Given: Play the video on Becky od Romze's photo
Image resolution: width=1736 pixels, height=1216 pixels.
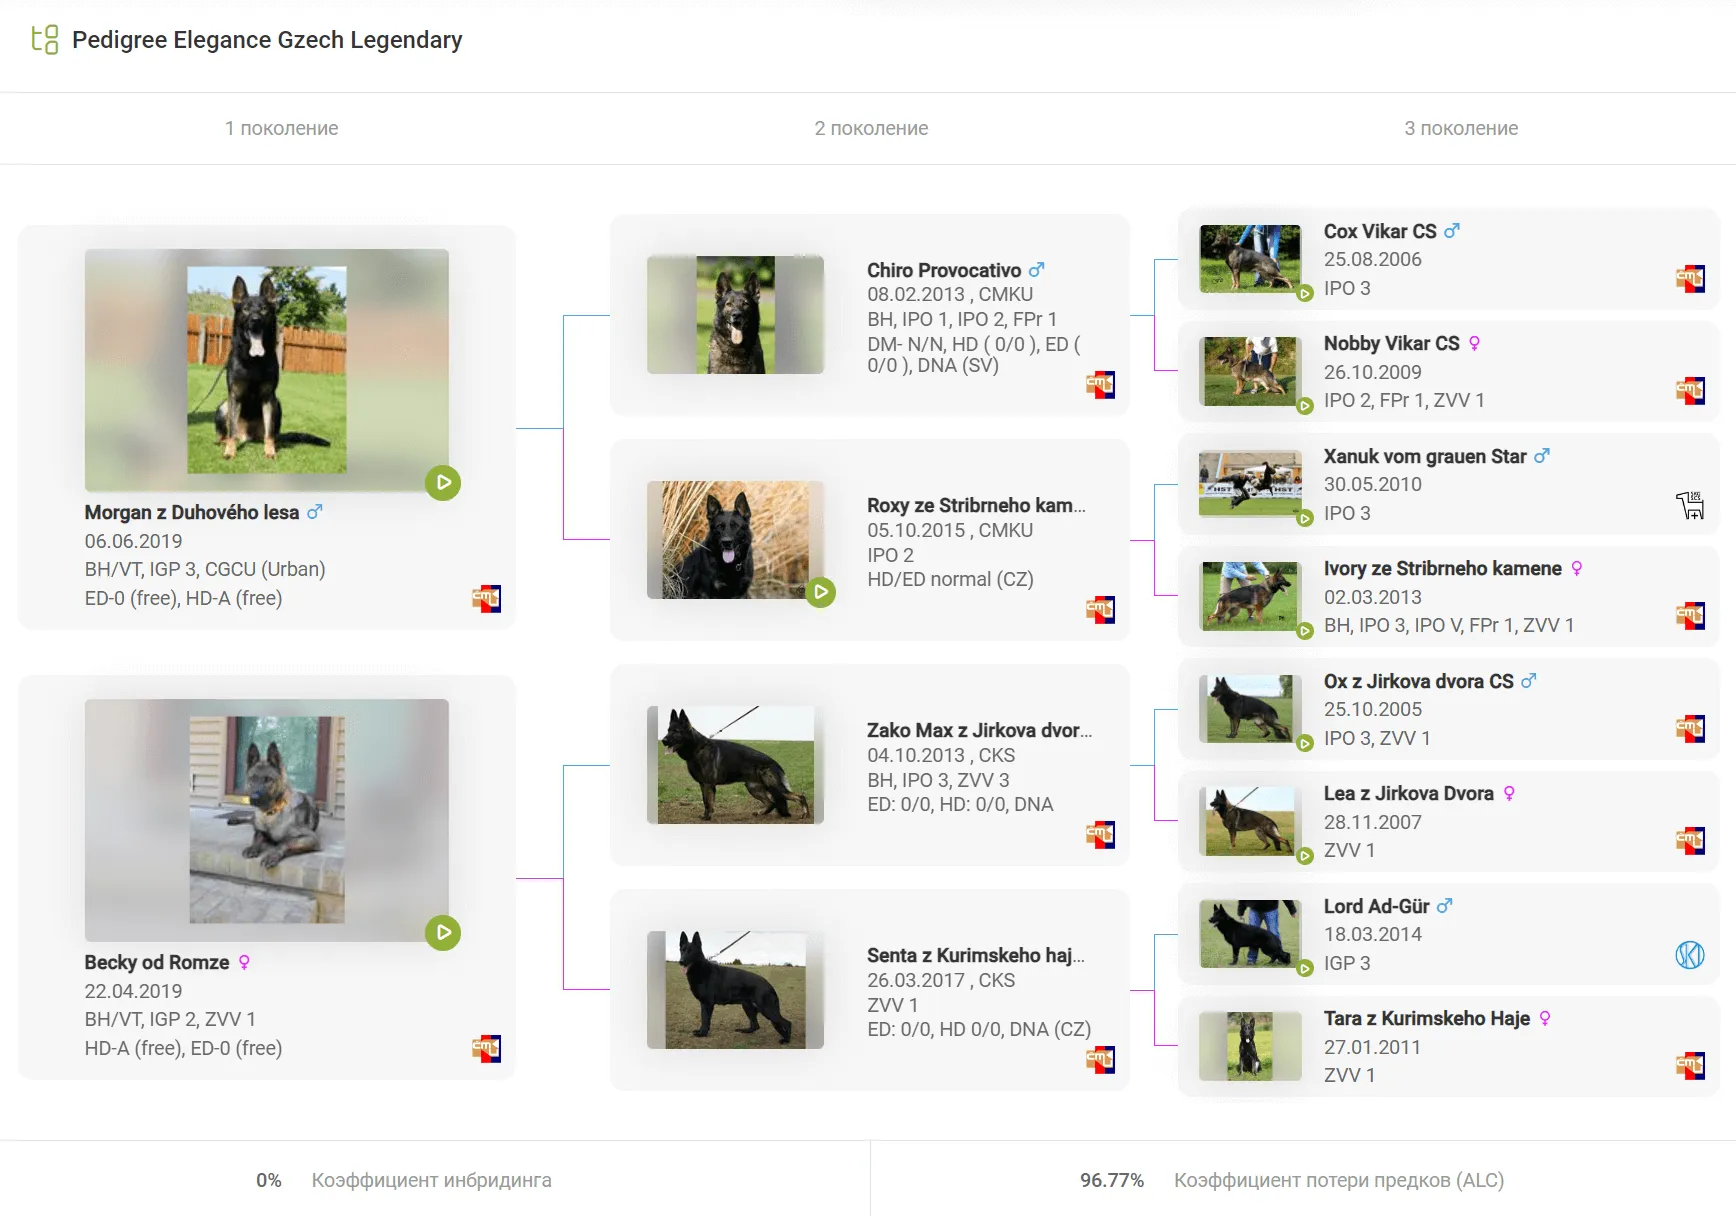Looking at the screenshot, I should pyautogui.click(x=442, y=933).
